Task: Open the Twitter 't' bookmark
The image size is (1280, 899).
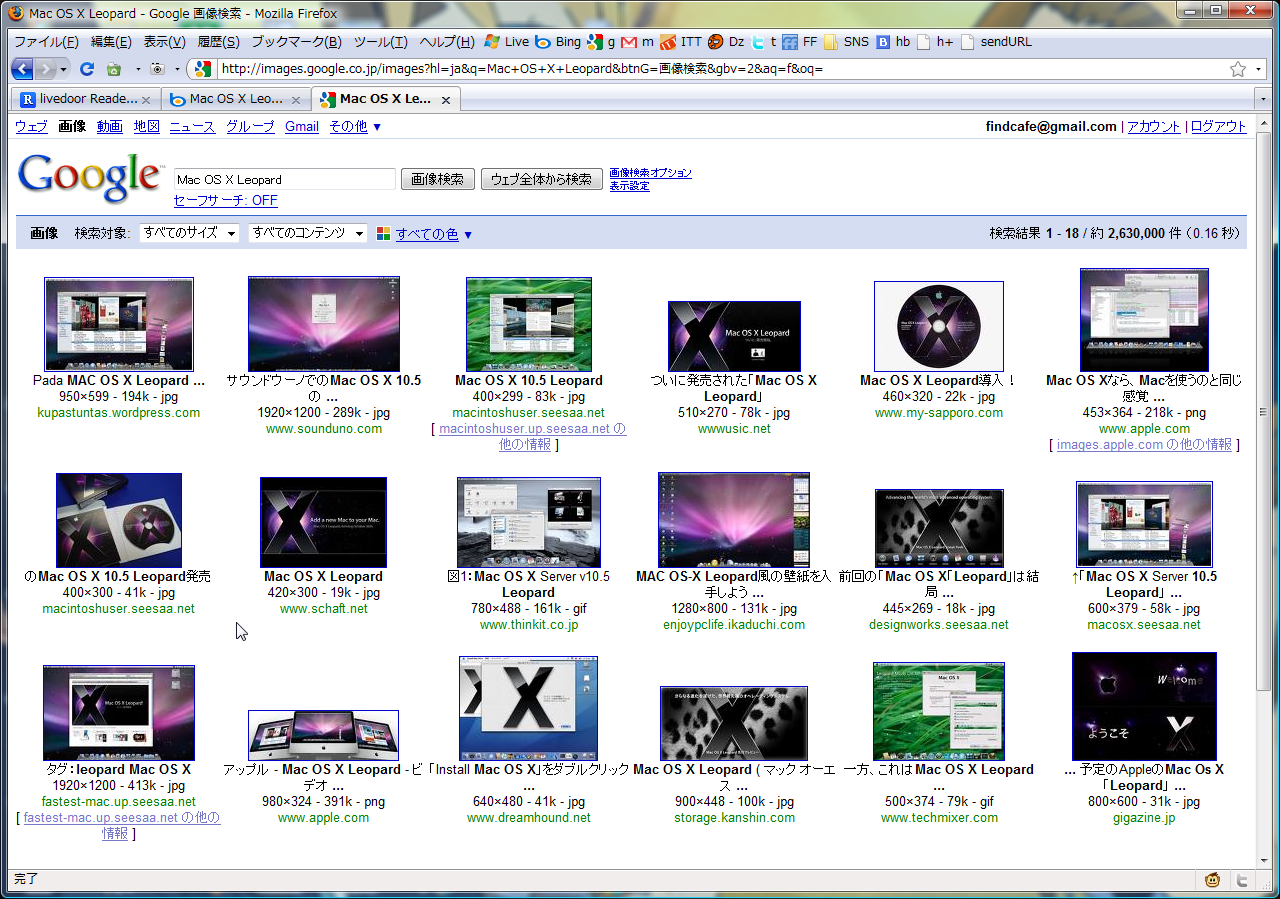Action: coord(765,42)
